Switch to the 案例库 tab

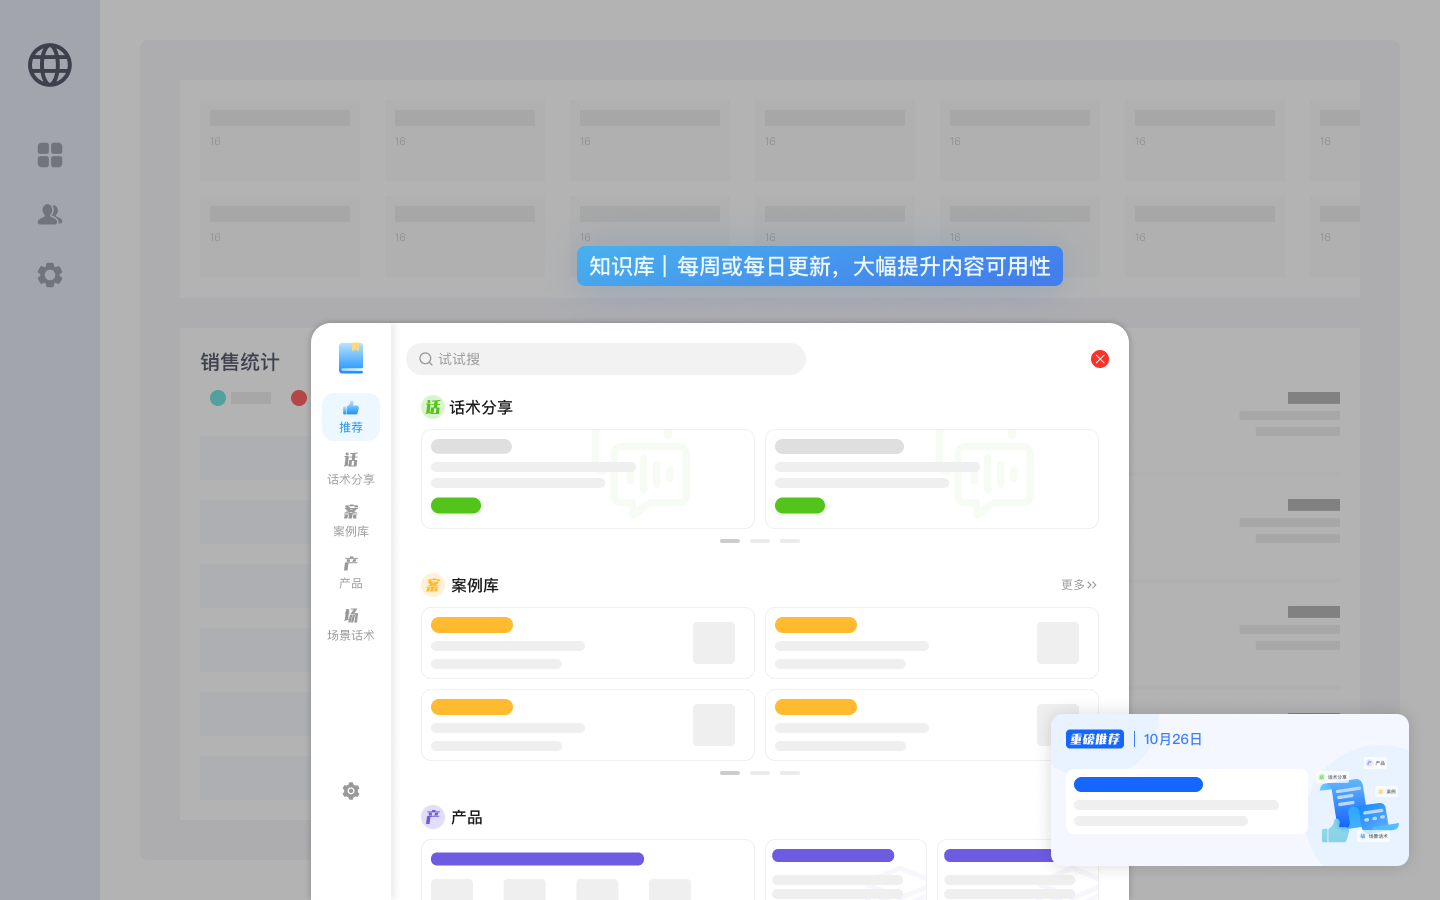351,521
